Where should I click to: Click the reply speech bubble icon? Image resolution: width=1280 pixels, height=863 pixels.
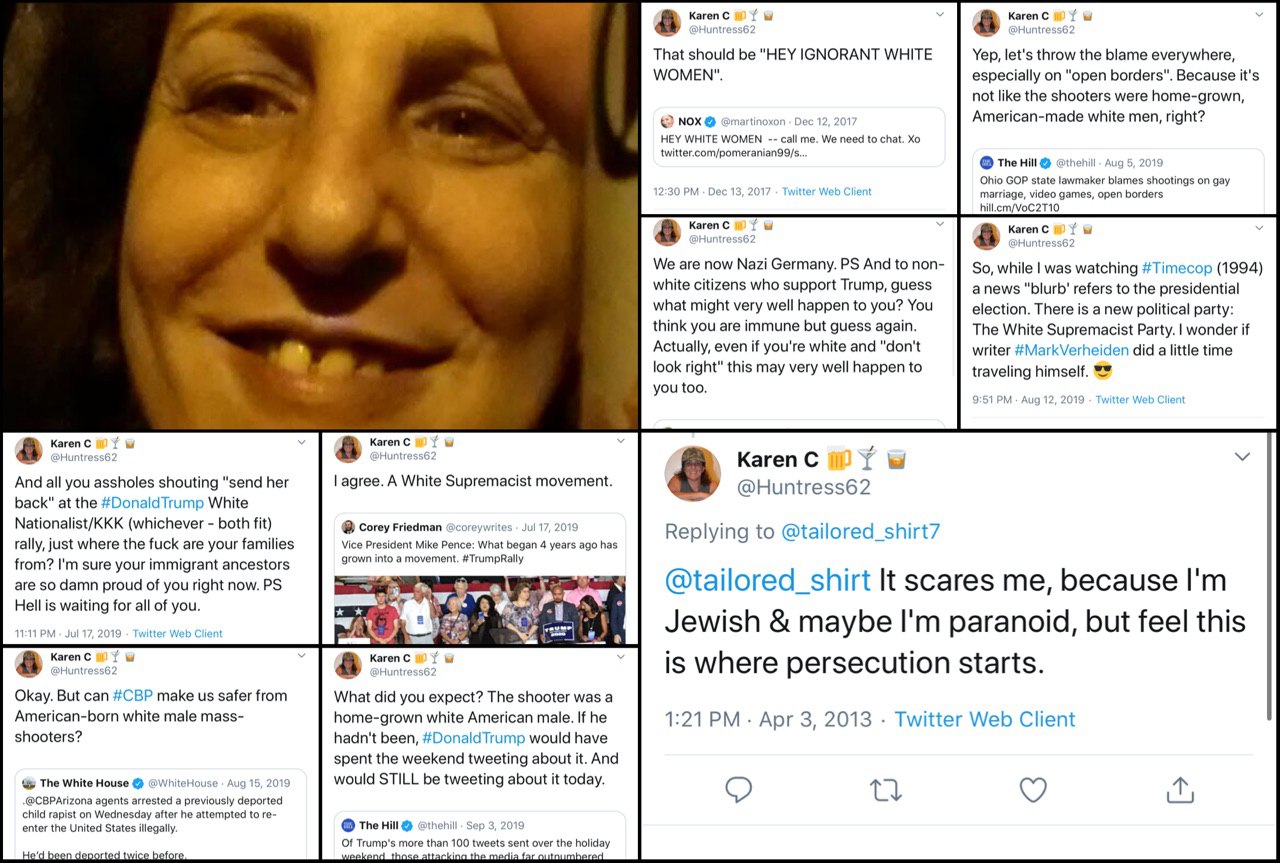tap(738, 790)
